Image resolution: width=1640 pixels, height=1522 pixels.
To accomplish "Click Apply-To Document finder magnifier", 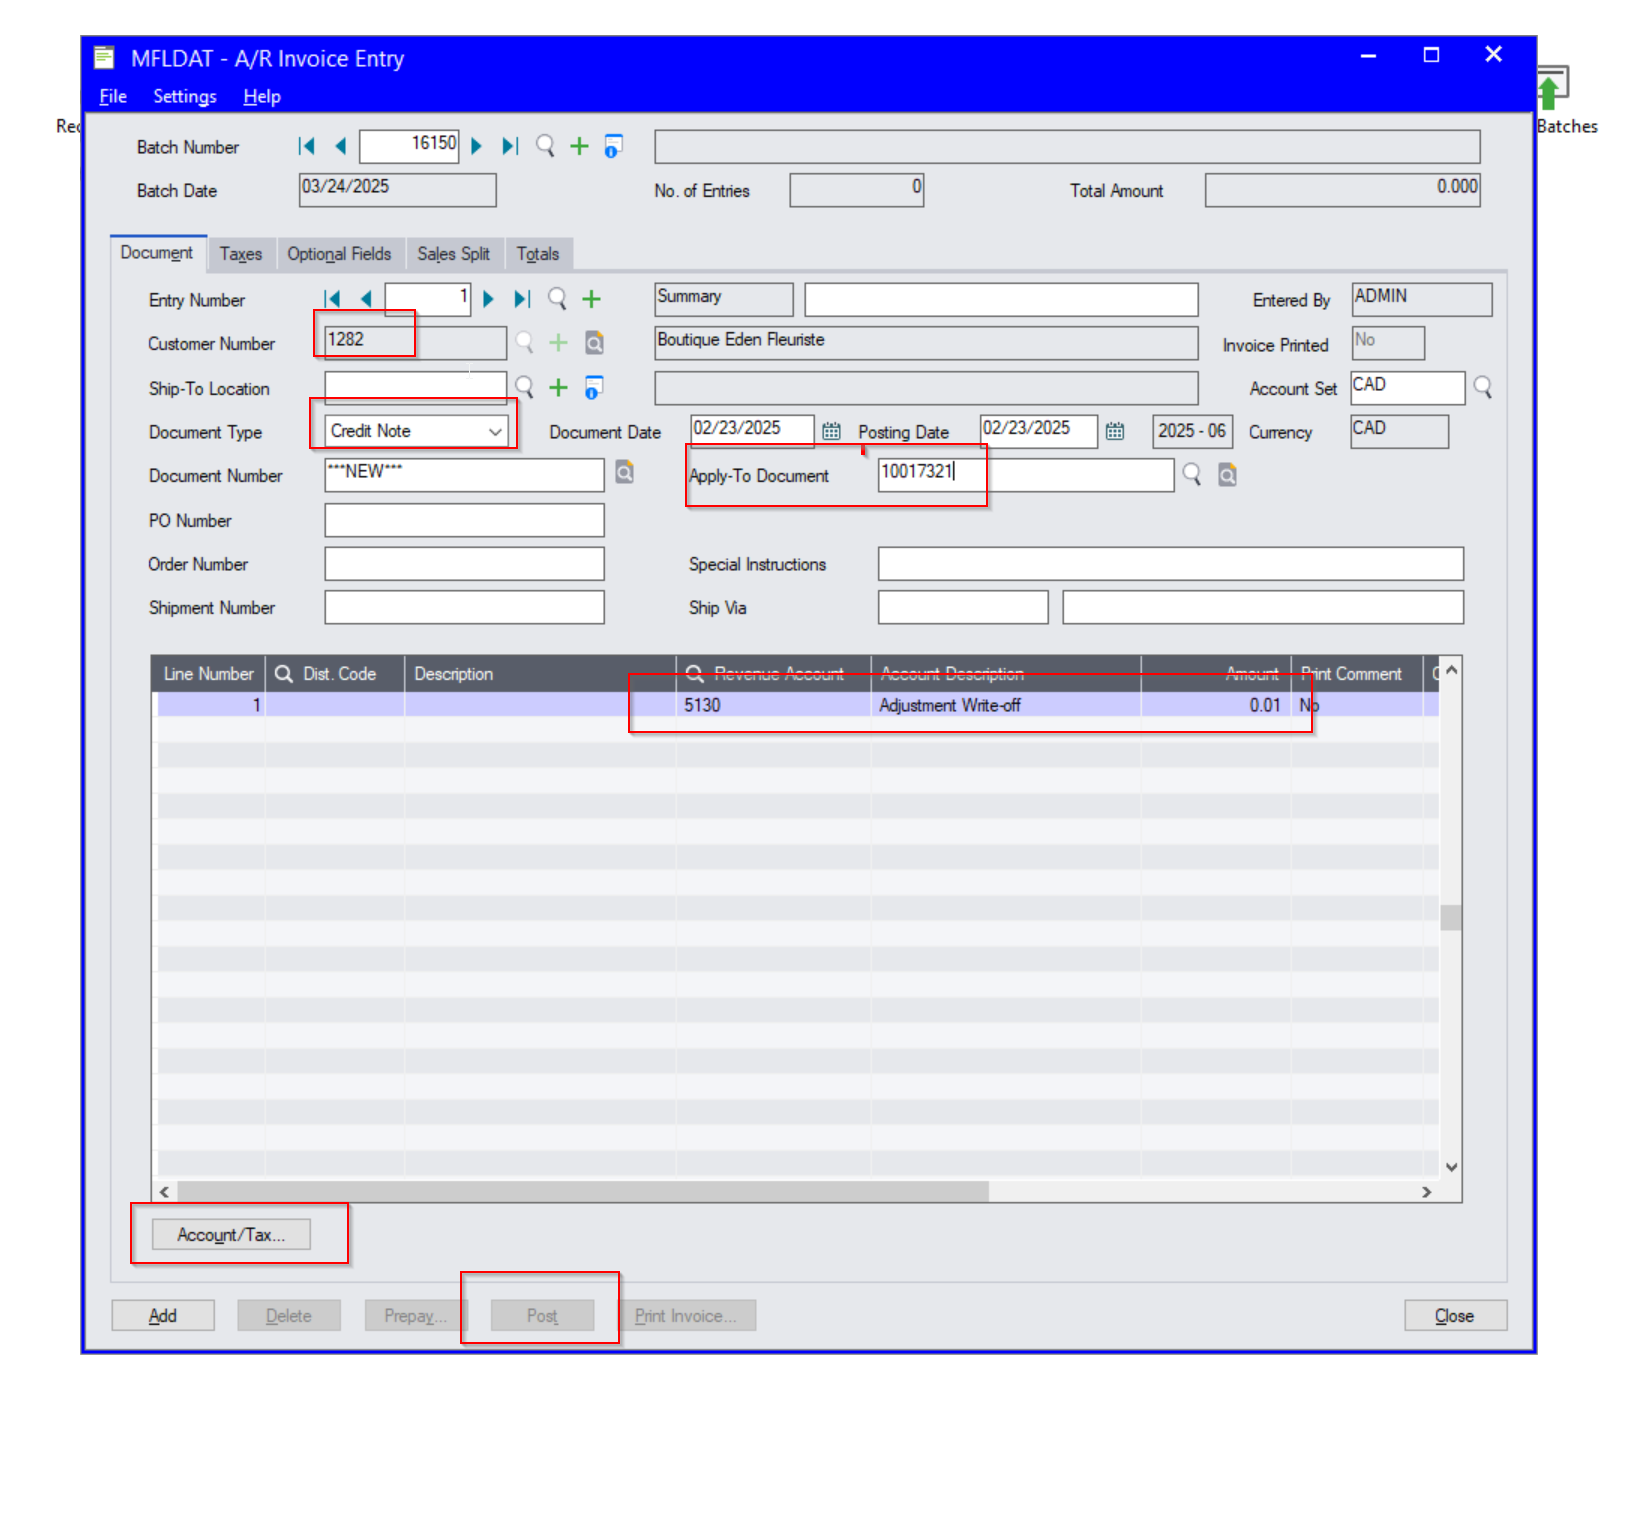I will tap(1191, 474).
